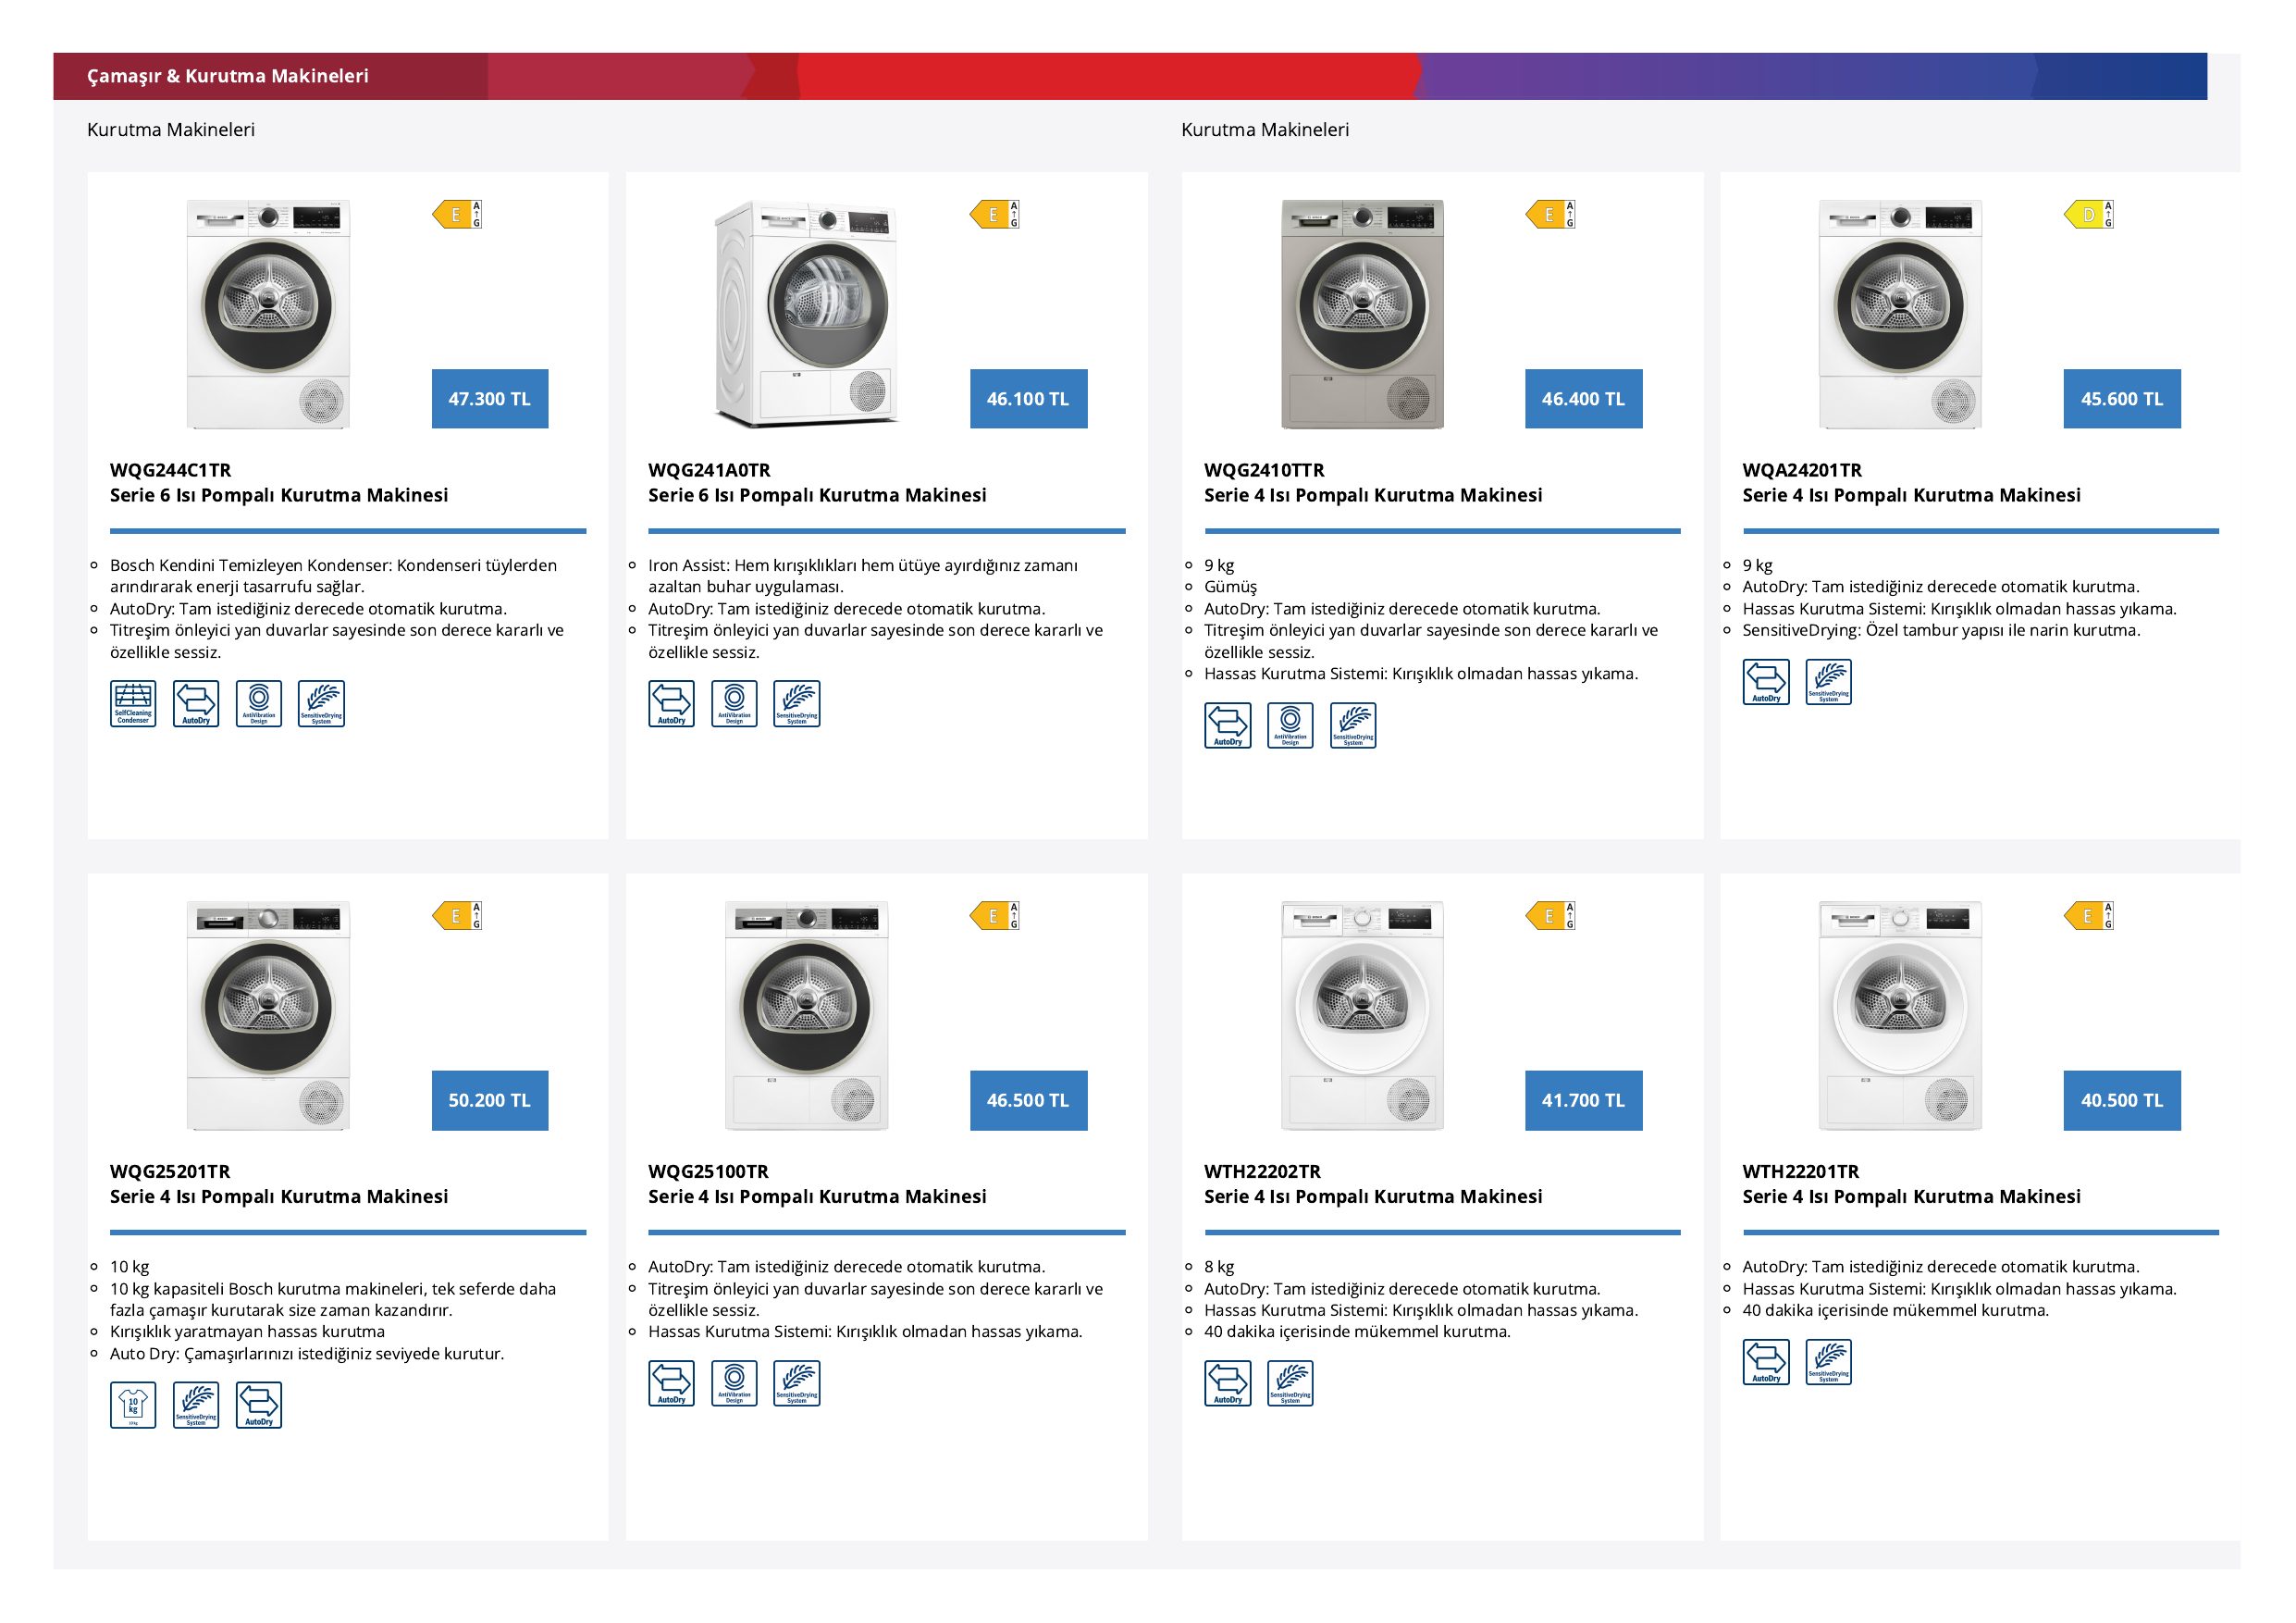
Task: Click the Çamaşır & Kurutma Makineleri header
Action: coord(228,76)
